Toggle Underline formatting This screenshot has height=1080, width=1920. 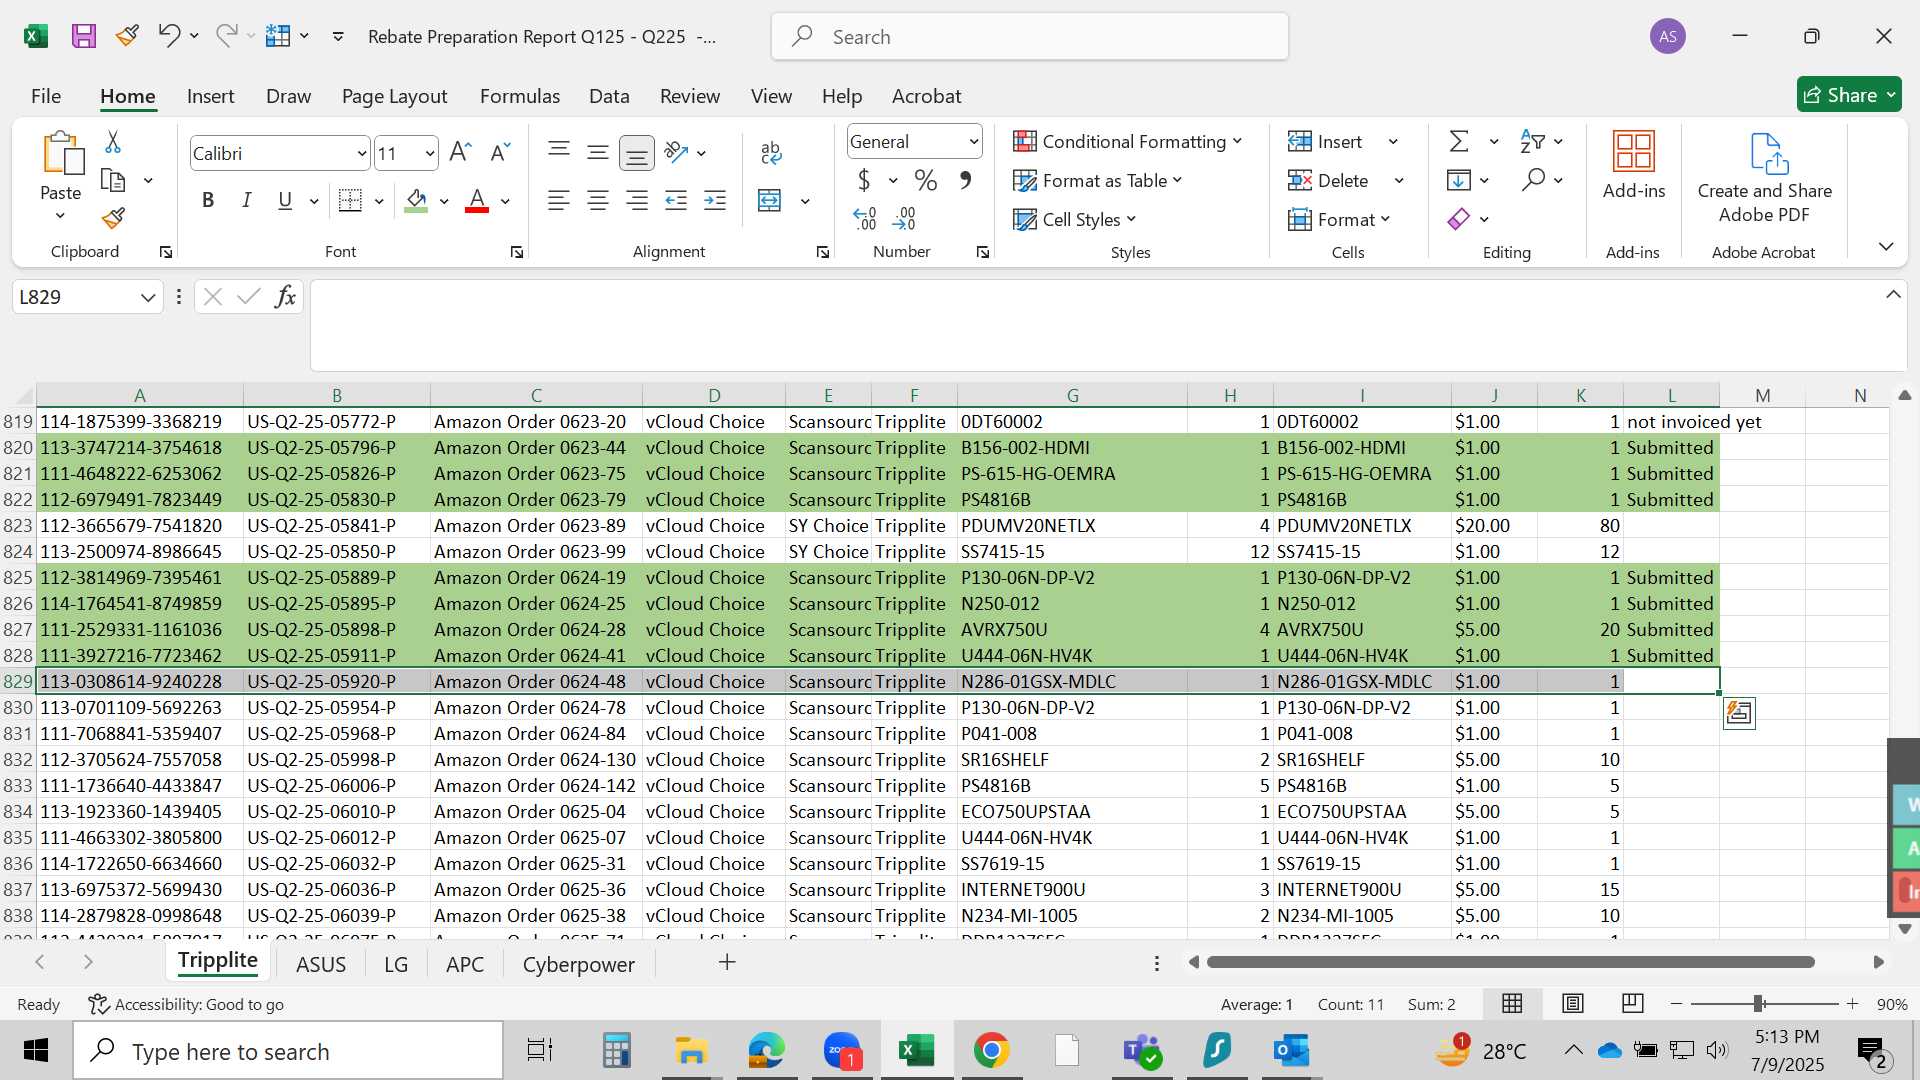[285, 201]
